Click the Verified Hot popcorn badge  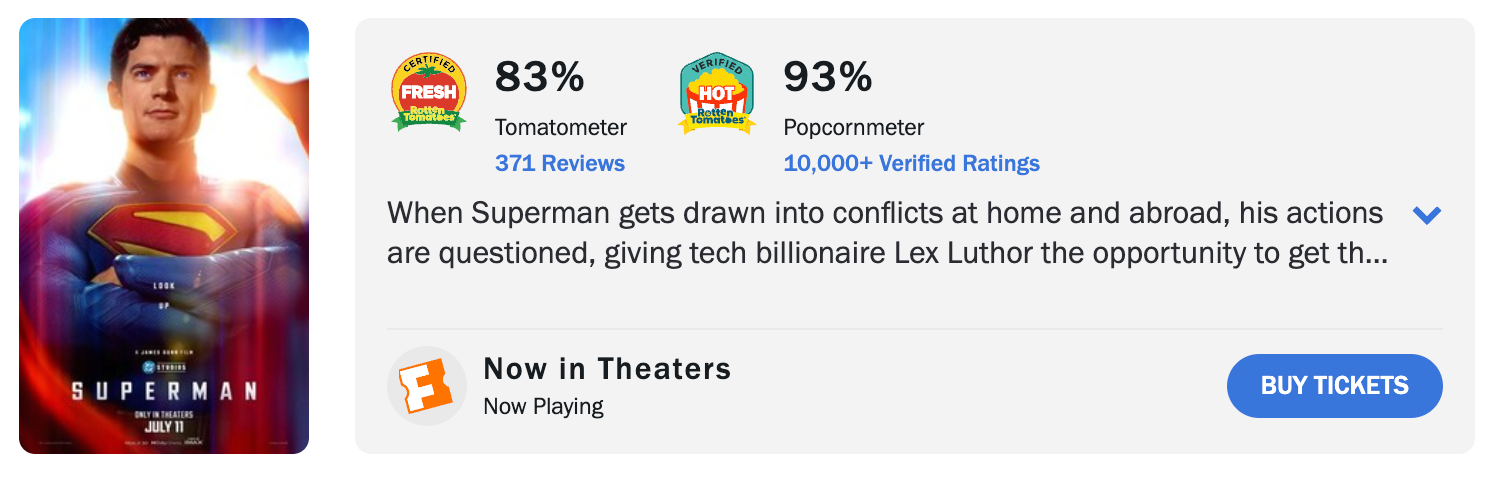pyautogui.click(x=715, y=93)
